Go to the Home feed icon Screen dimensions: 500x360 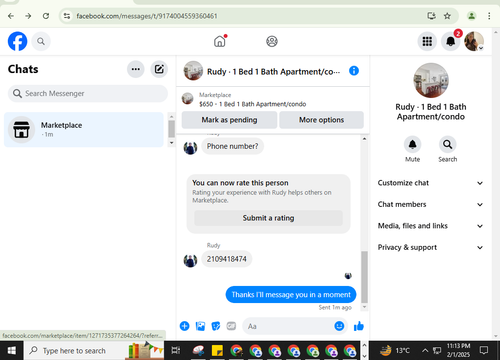tap(220, 41)
